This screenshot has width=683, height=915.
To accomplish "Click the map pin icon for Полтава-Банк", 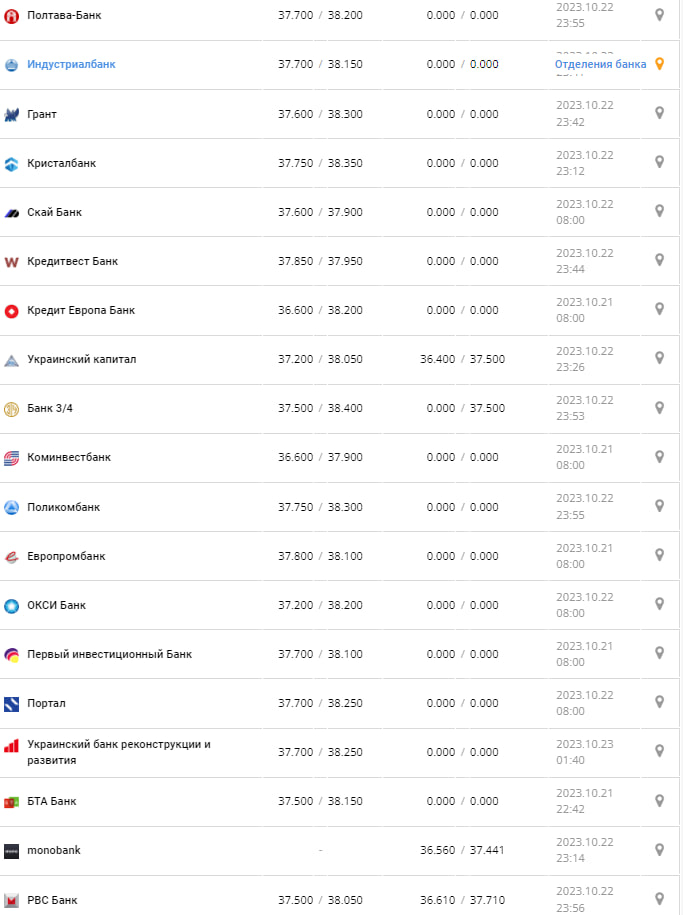I will coord(659,15).
